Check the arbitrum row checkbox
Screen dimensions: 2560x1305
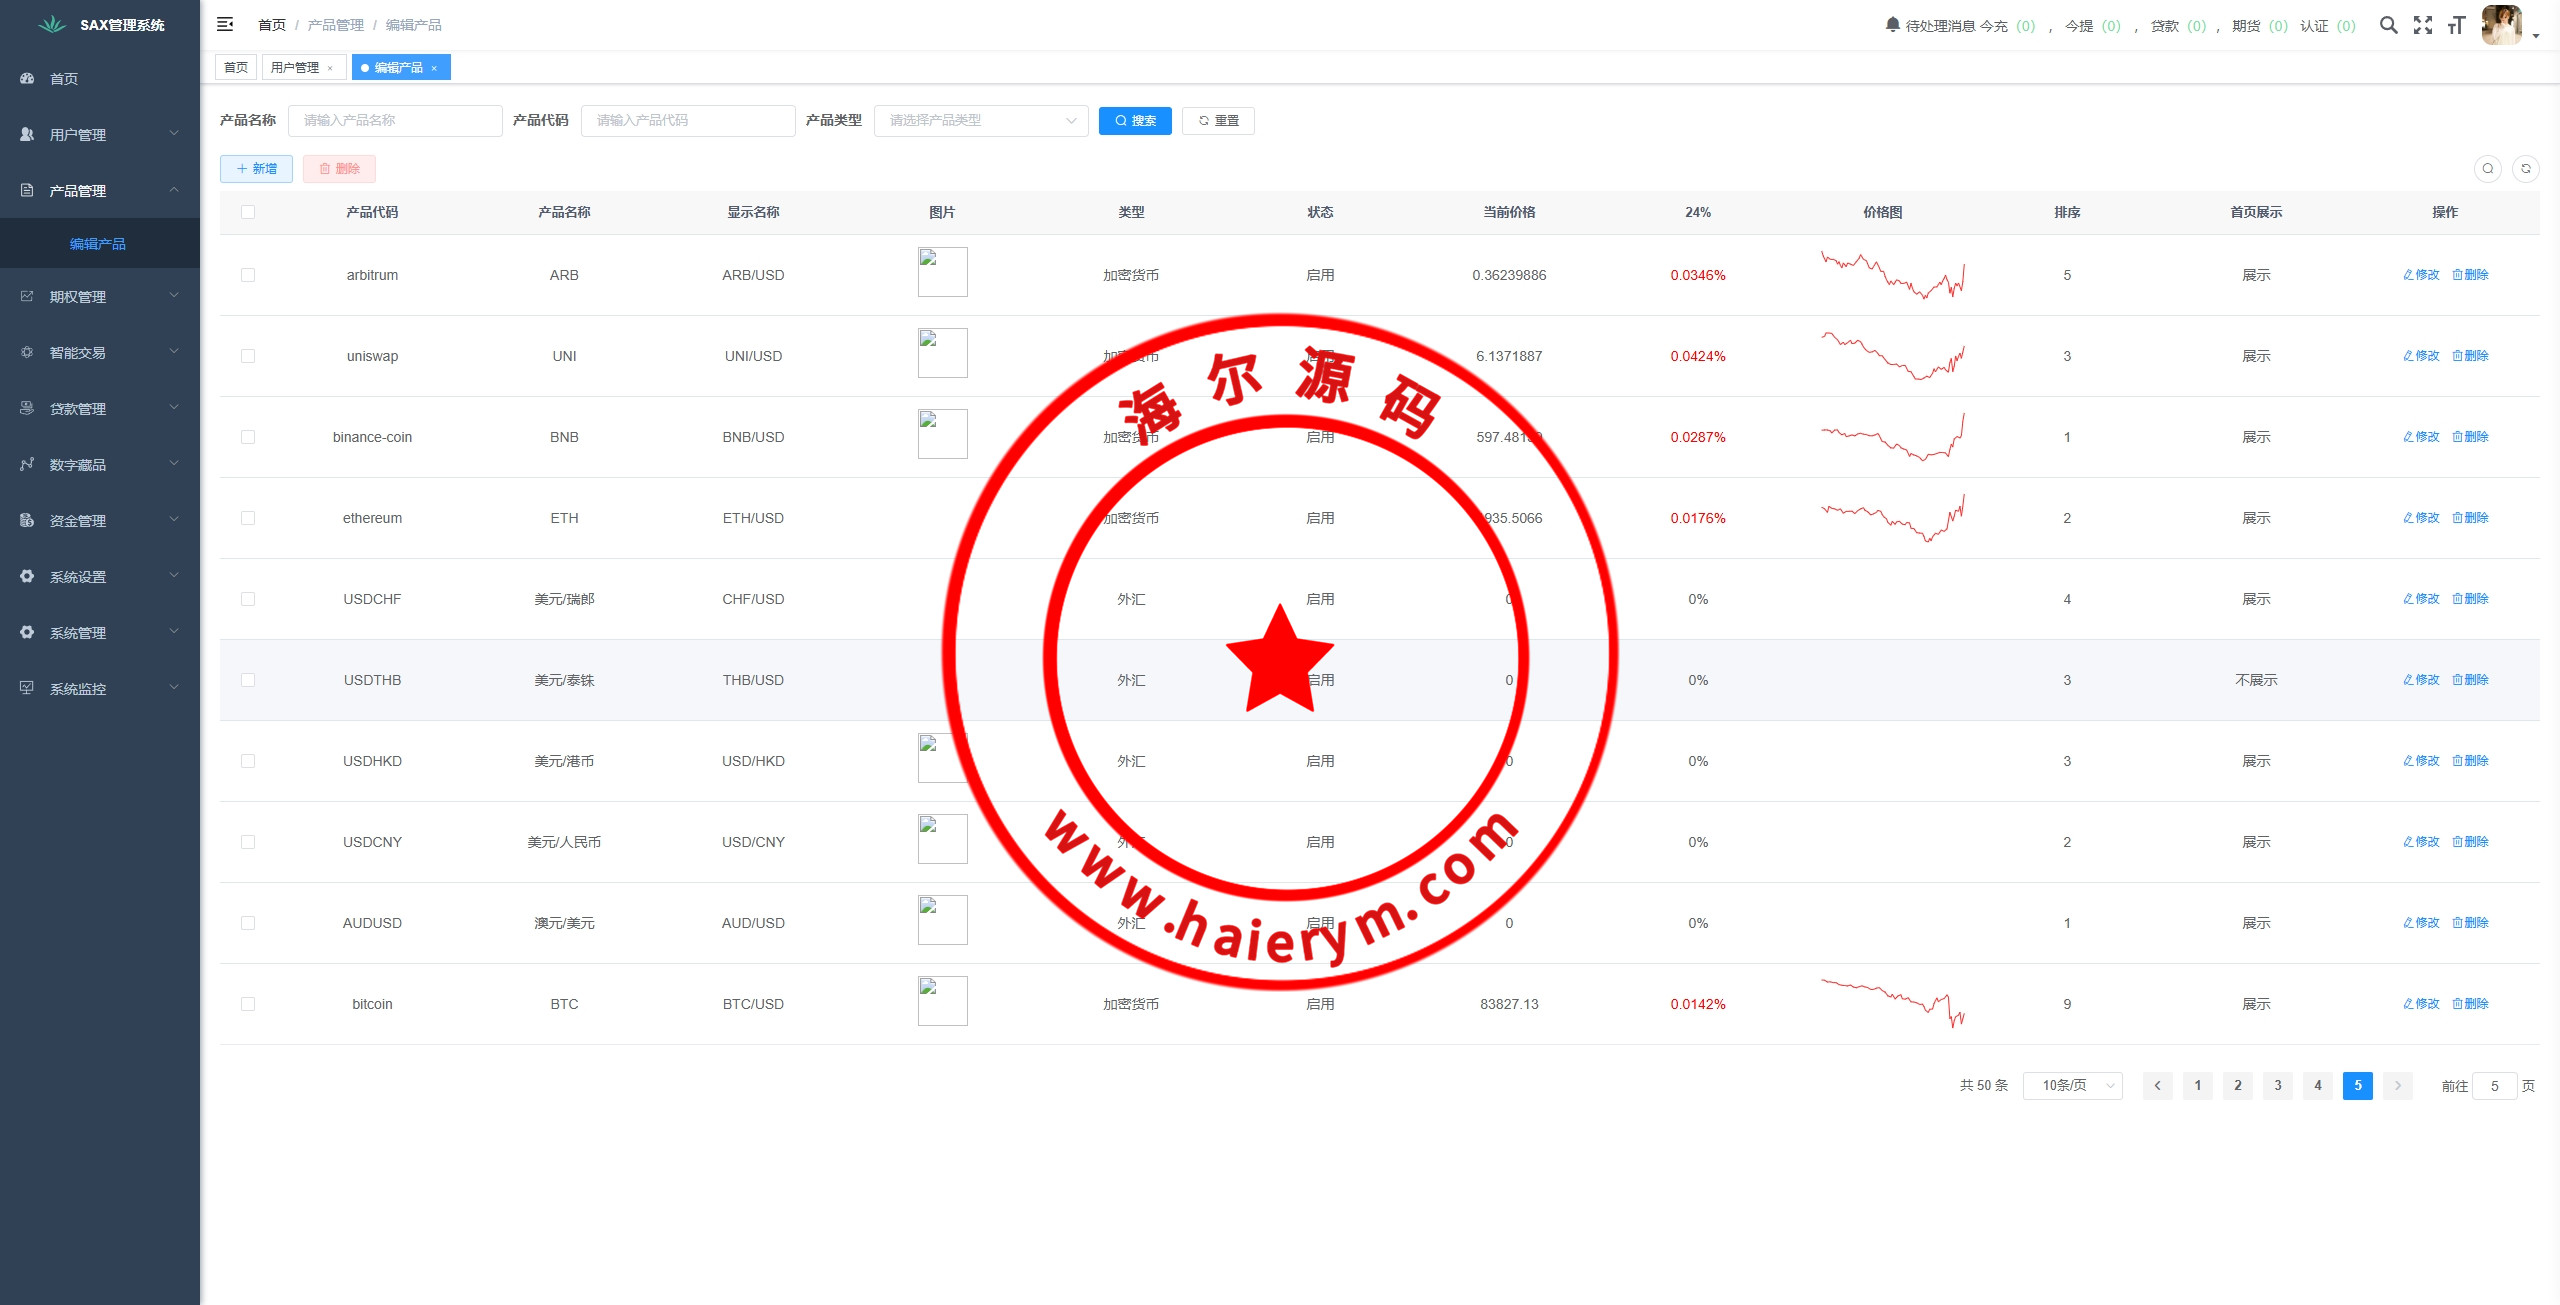[248, 275]
